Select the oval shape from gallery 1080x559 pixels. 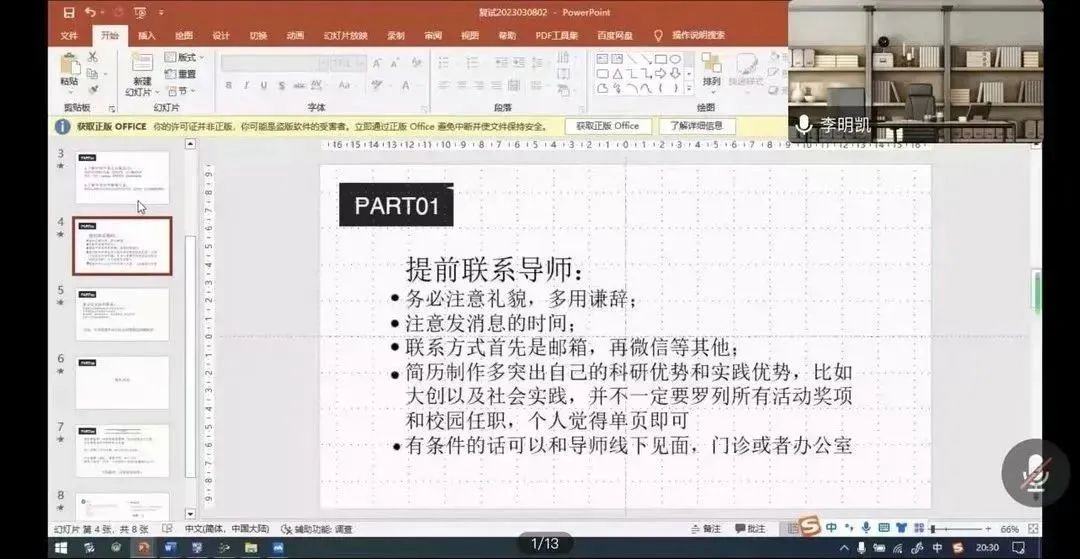coord(675,59)
